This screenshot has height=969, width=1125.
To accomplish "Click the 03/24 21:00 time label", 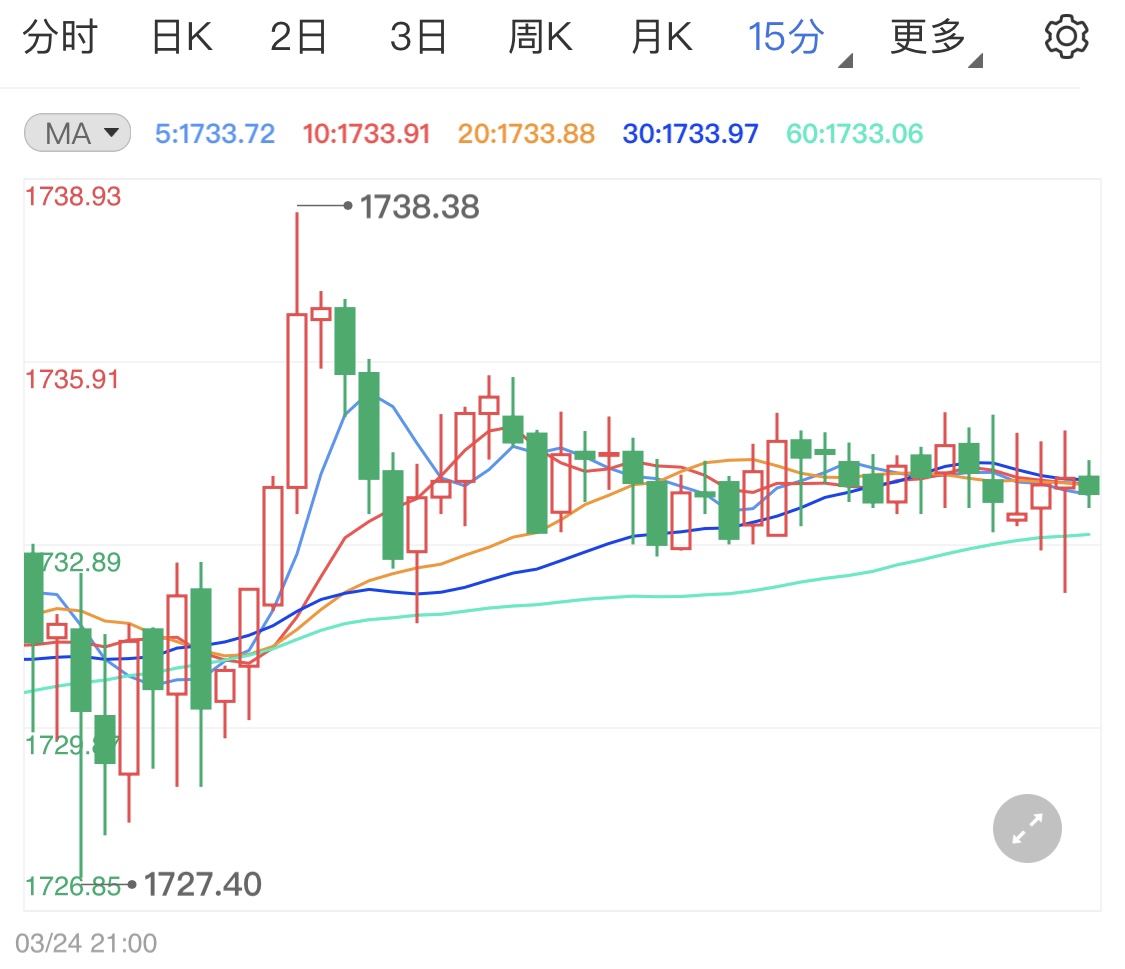I will pos(85,943).
